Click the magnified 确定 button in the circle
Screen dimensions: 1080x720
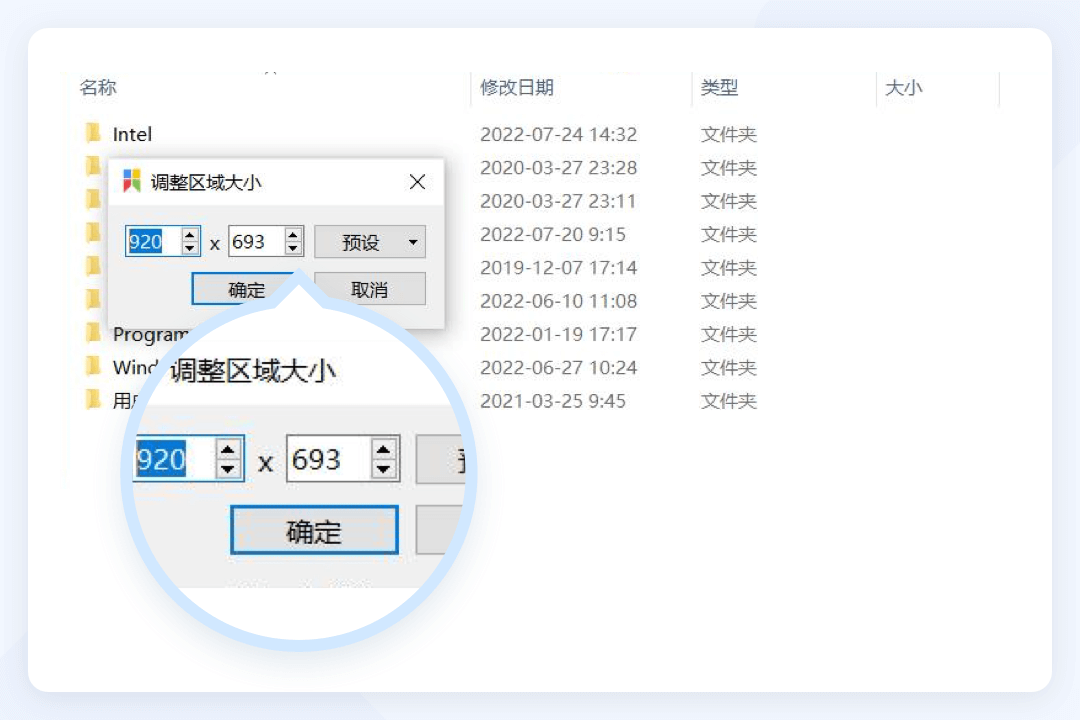314,531
